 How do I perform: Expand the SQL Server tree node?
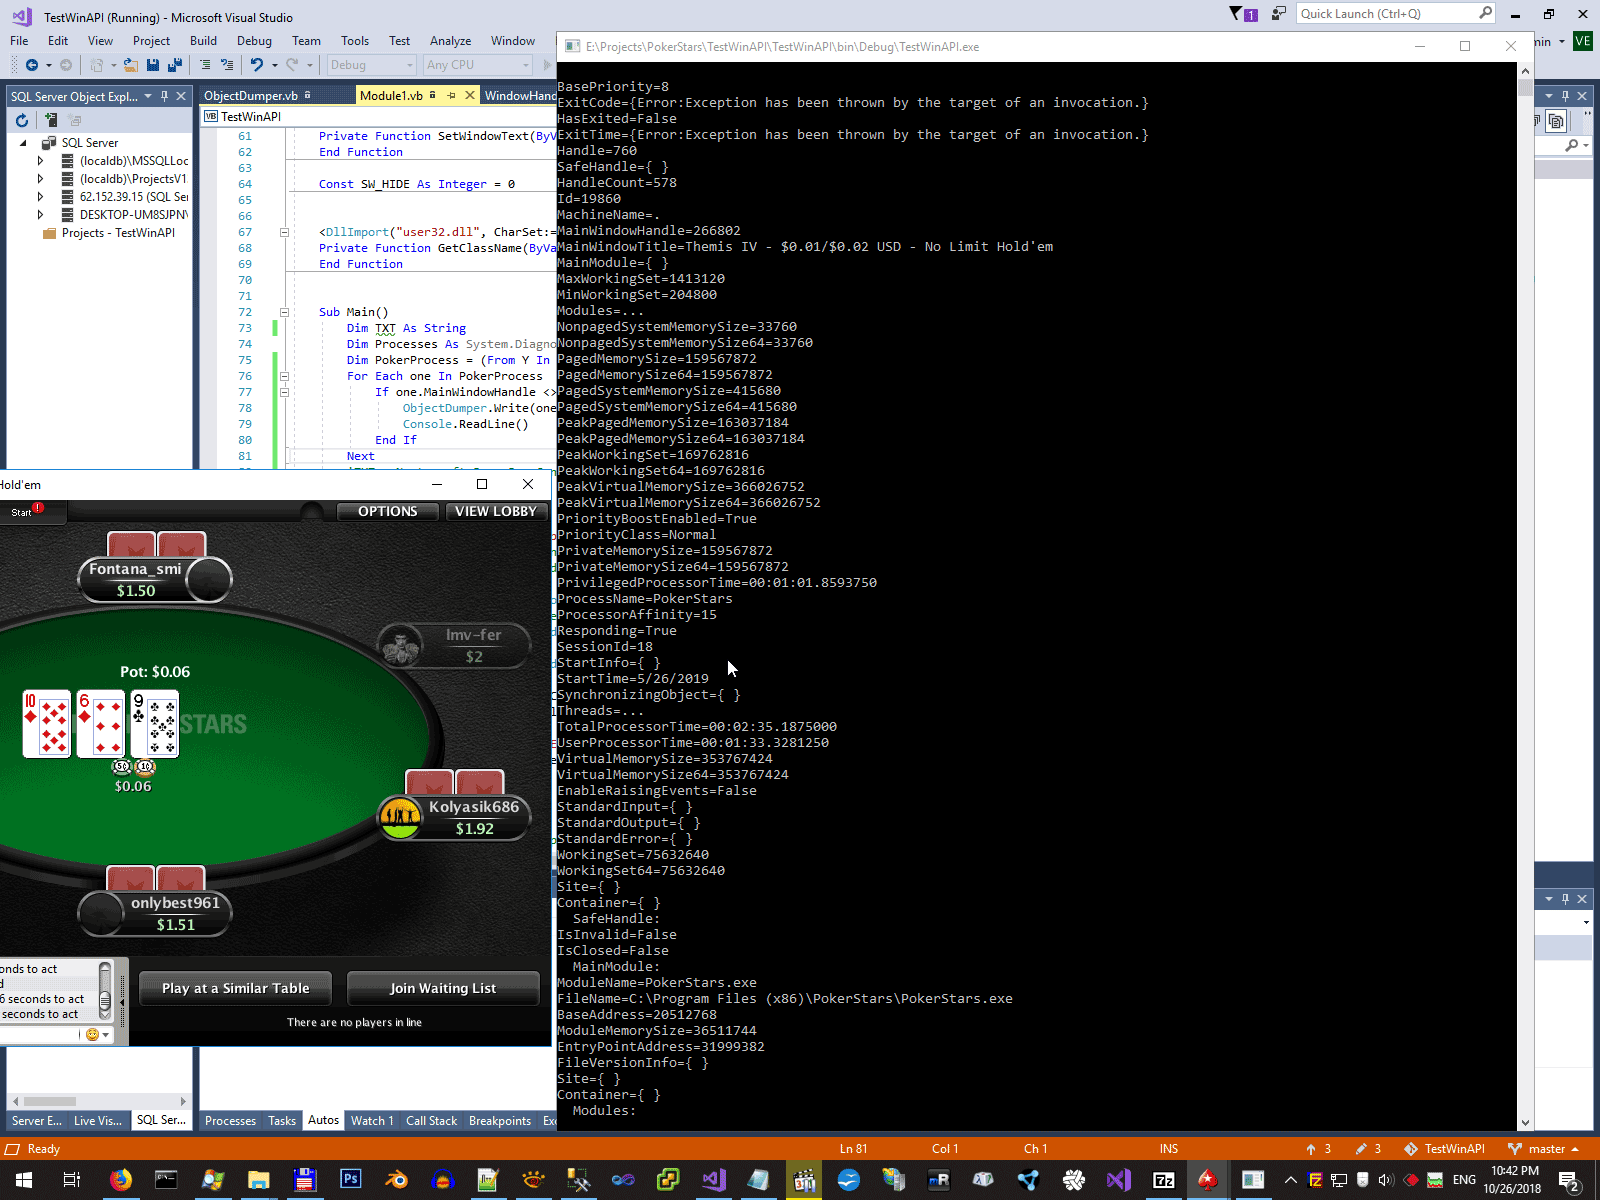point(23,143)
